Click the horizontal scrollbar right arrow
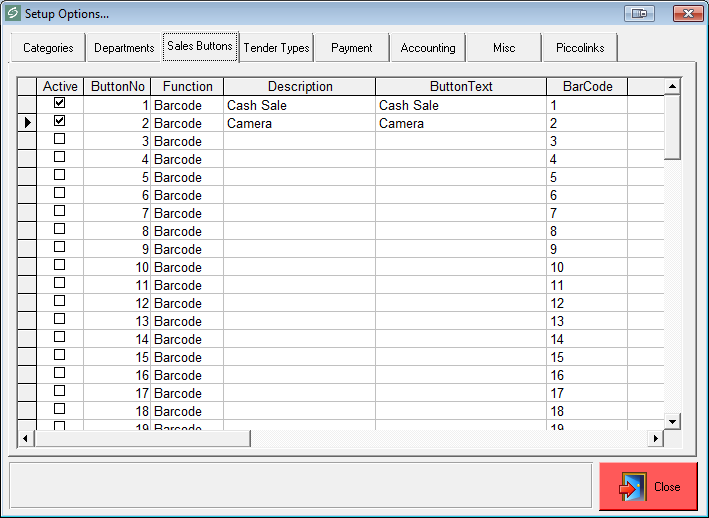The image size is (709, 518). point(656,439)
